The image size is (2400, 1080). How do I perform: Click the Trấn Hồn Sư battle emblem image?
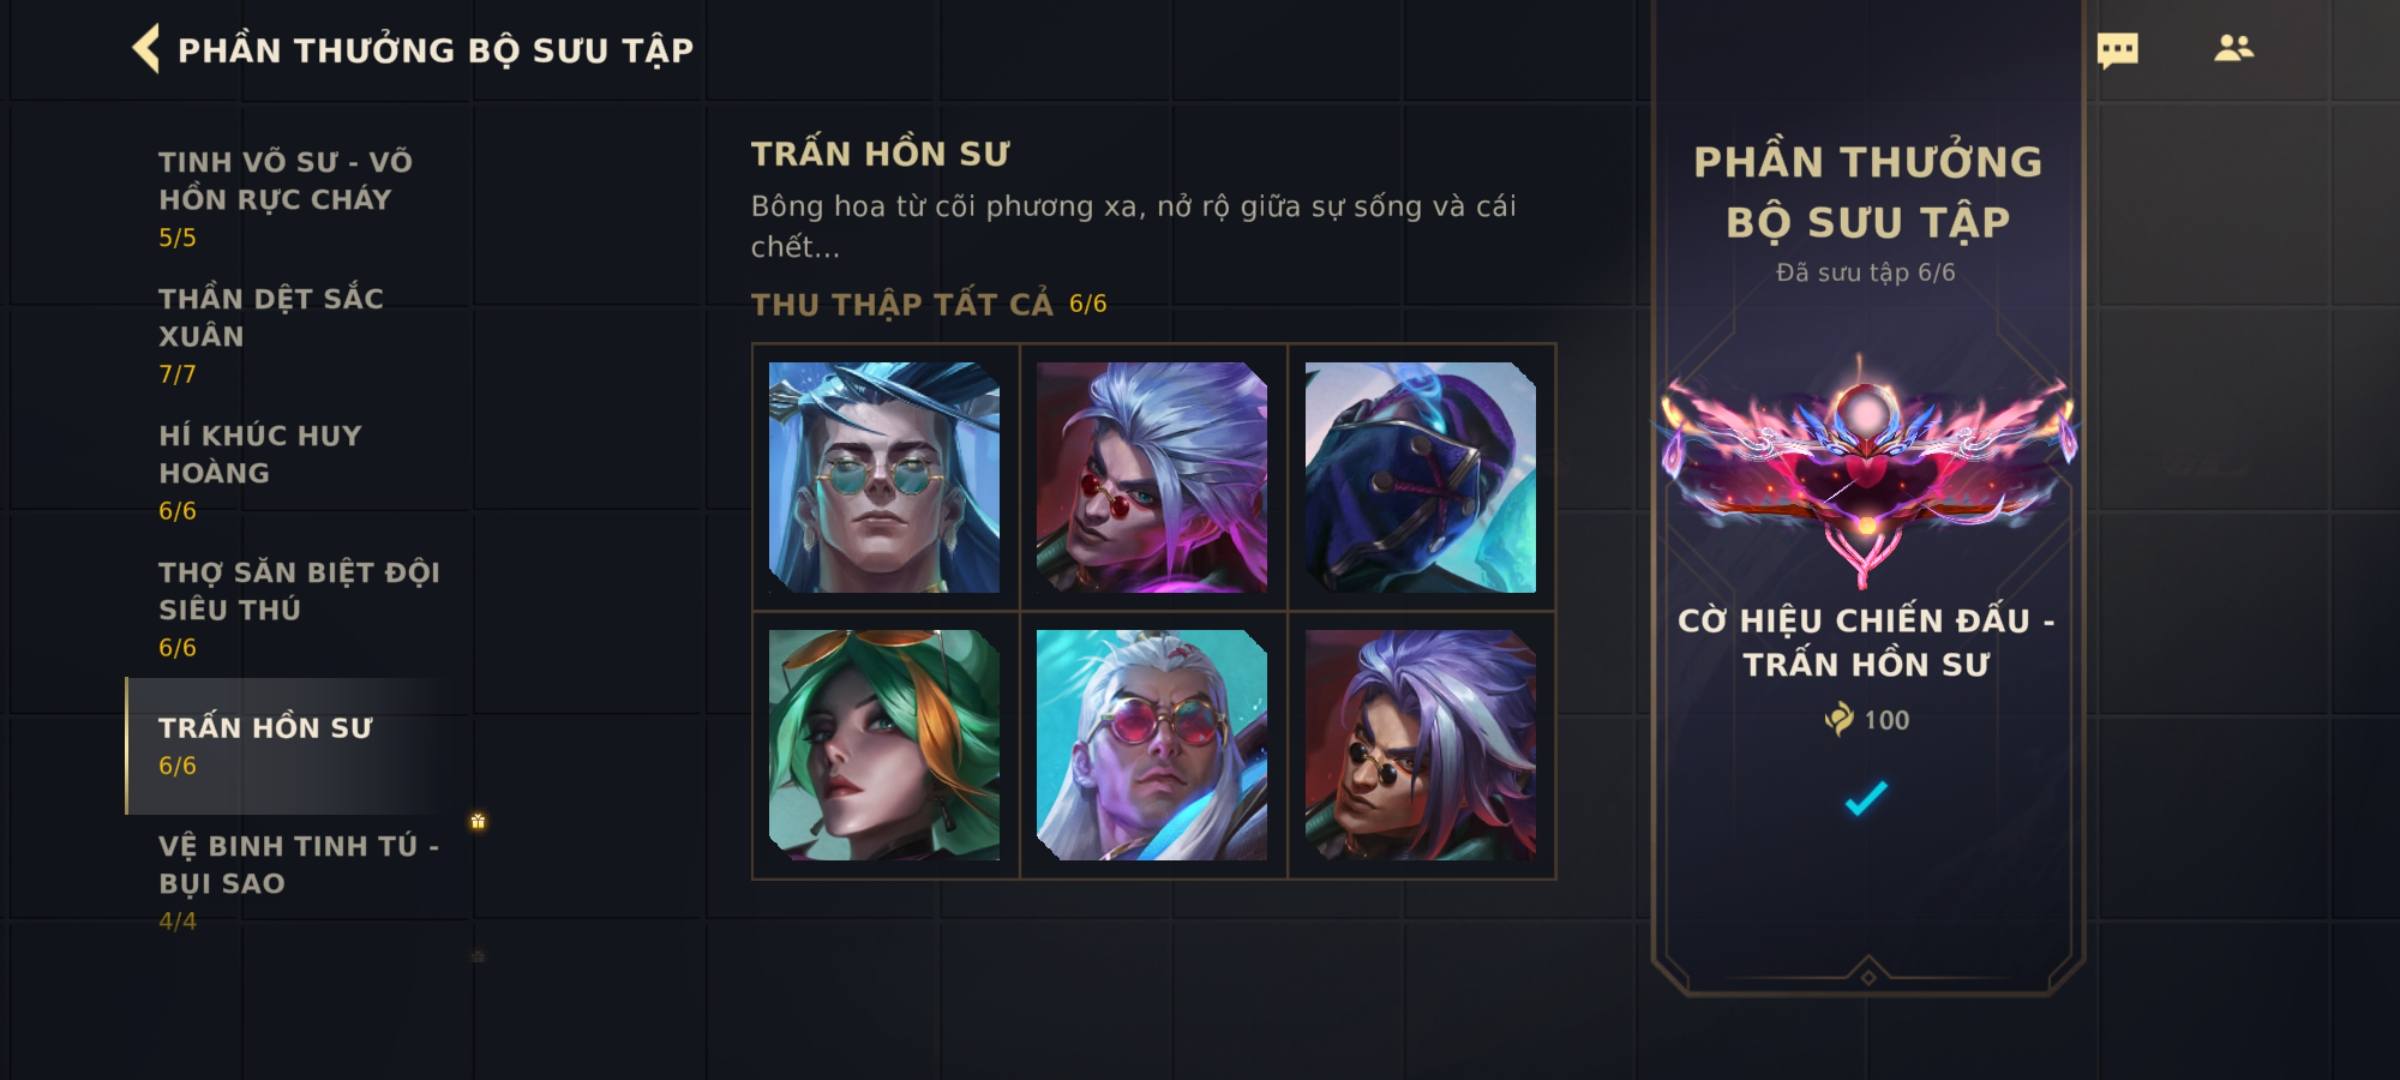pyautogui.click(x=1866, y=467)
